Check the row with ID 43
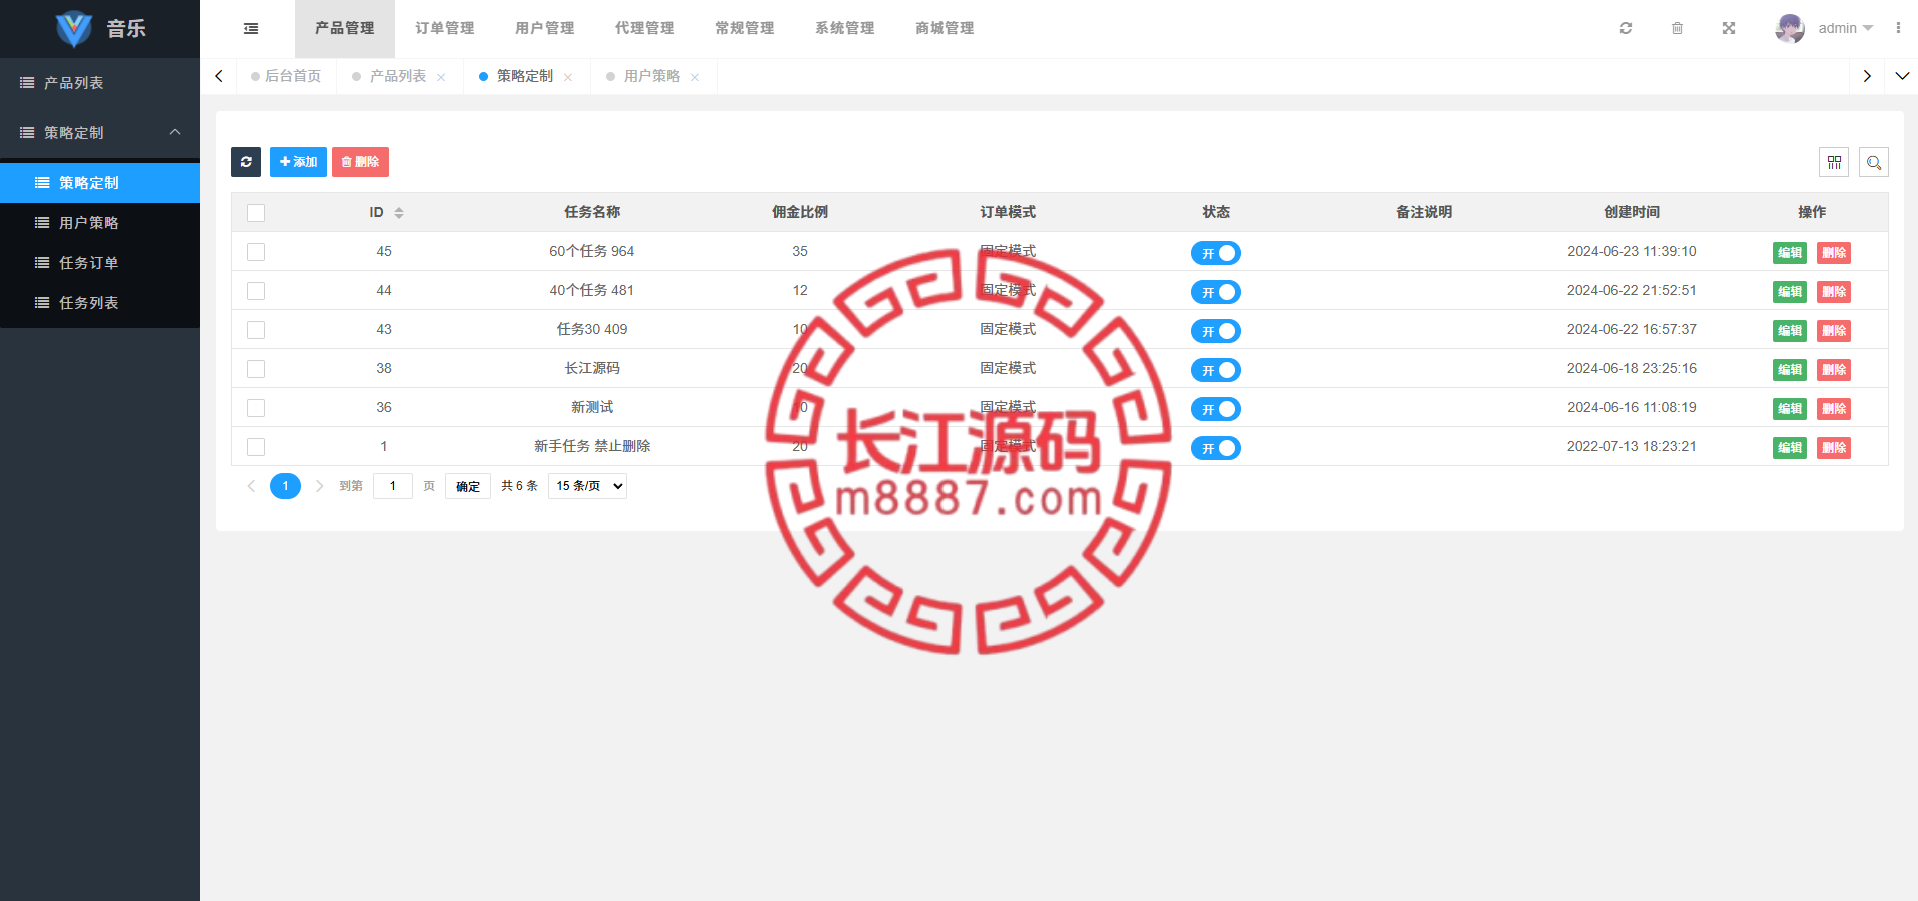Screen dimensions: 1918x901 [256, 330]
